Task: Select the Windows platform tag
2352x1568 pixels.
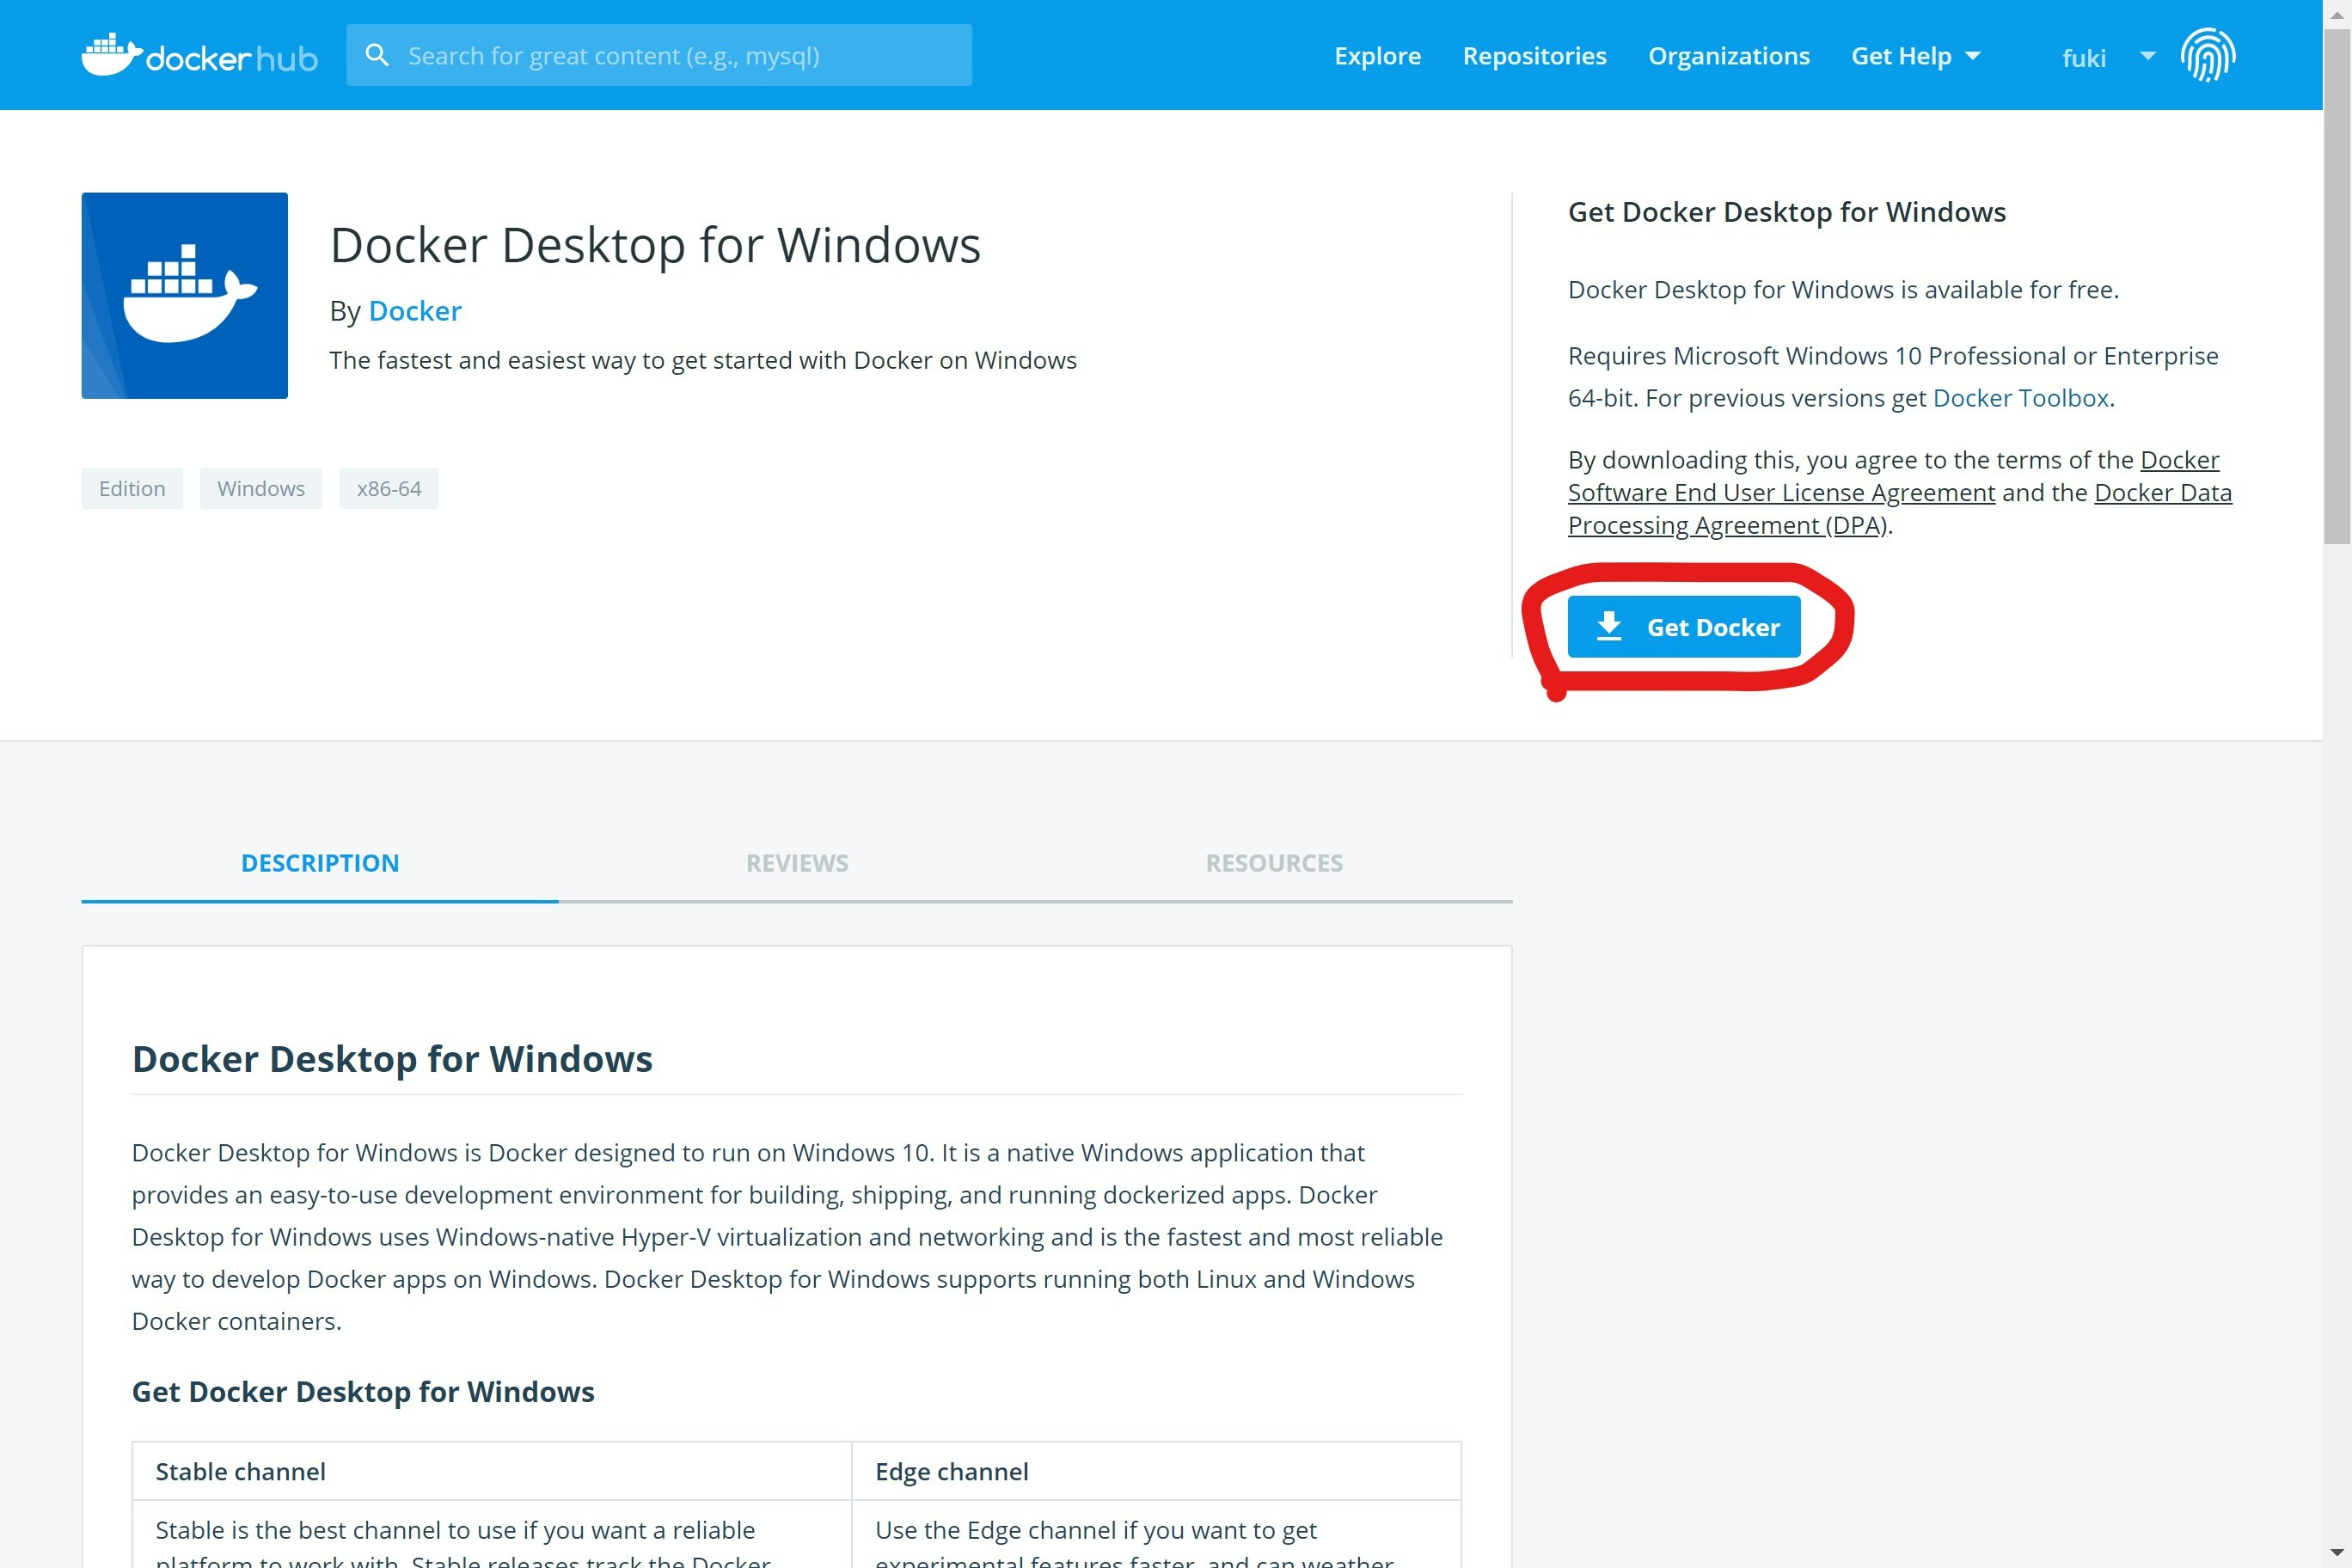Action: [x=260, y=488]
